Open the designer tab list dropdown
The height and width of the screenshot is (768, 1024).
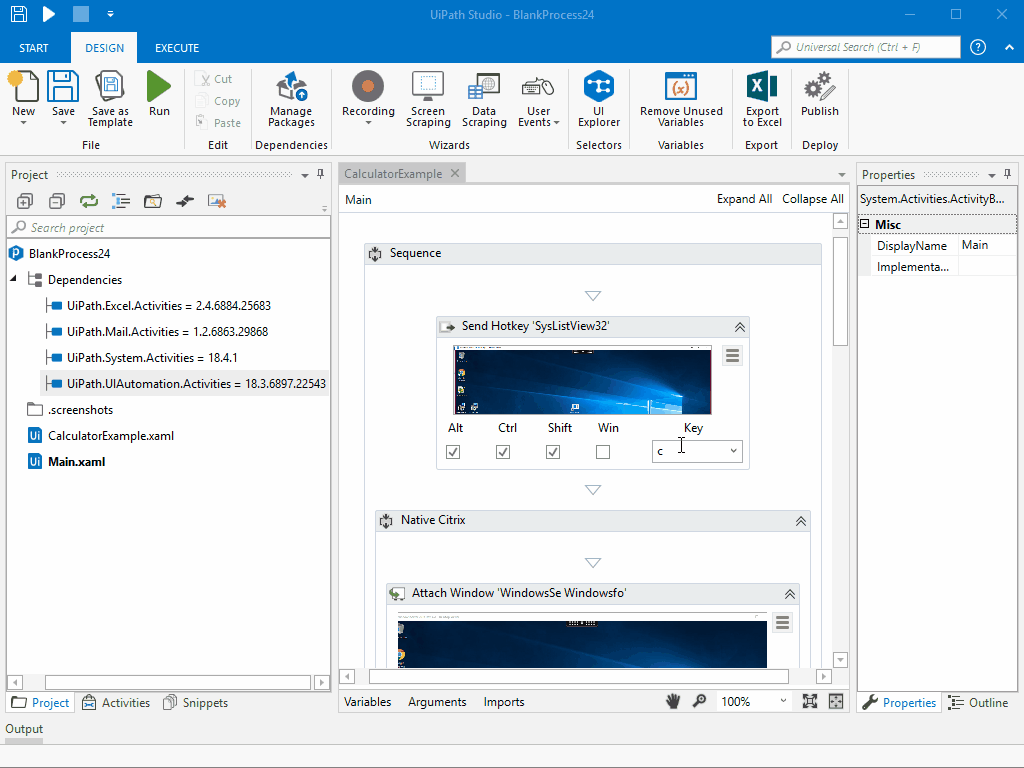(x=842, y=175)
